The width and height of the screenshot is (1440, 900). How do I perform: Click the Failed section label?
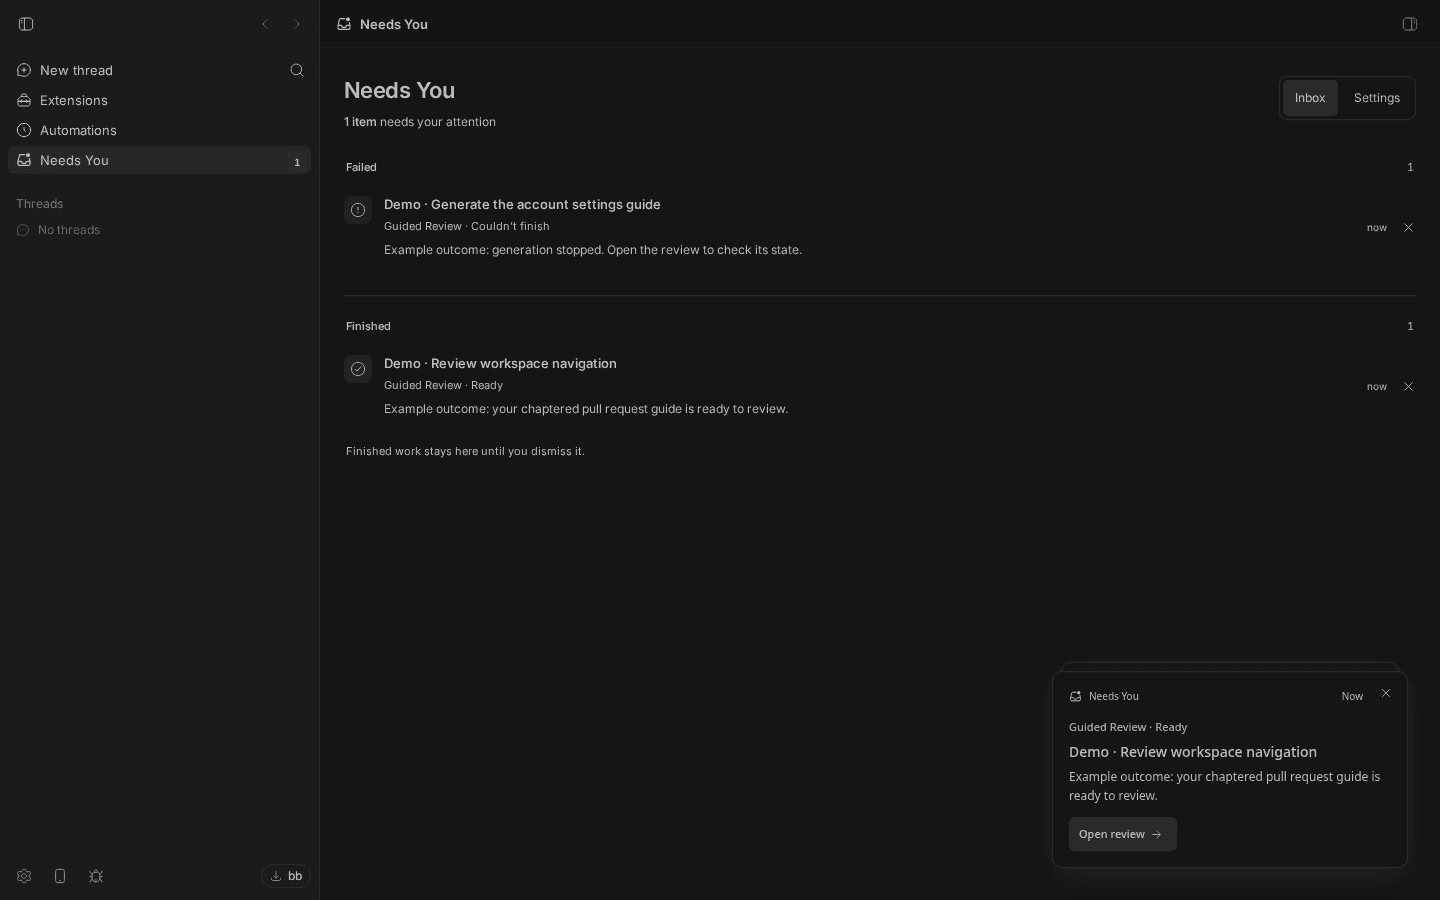pyautogui.click(x=361, y=167)
